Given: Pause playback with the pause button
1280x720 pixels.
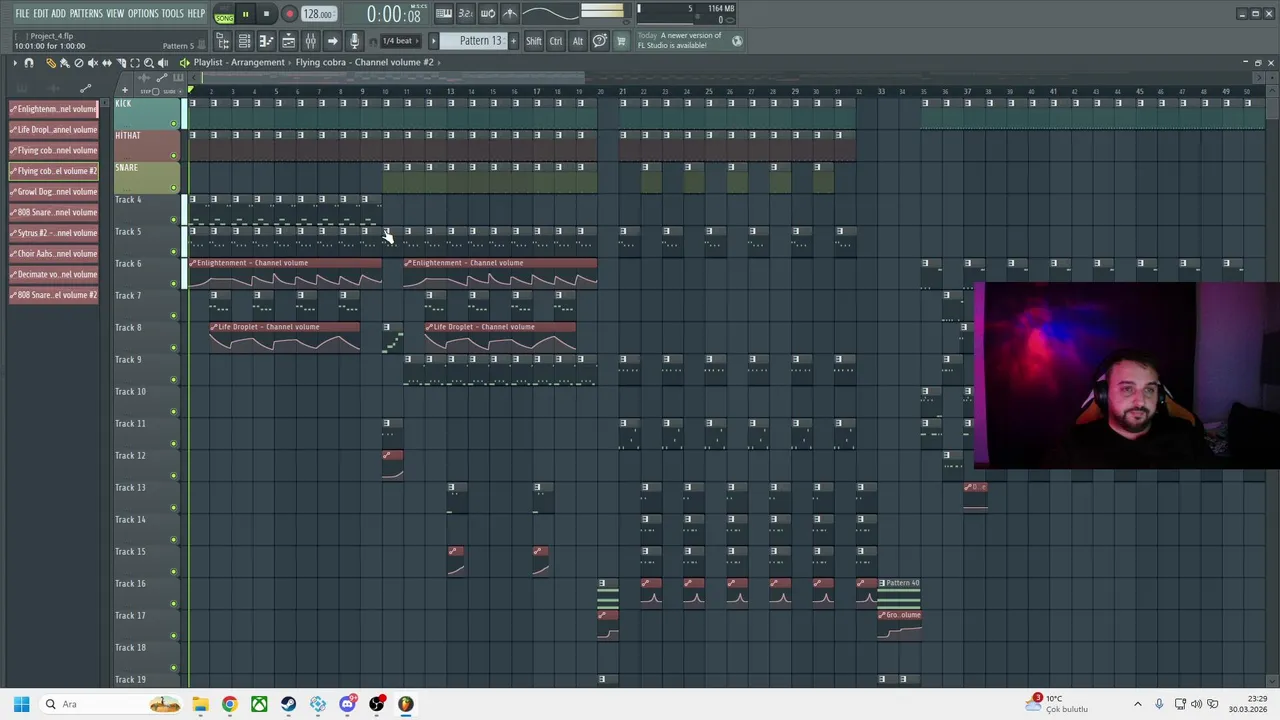Looking at the screenshot, I should point(245,14).
